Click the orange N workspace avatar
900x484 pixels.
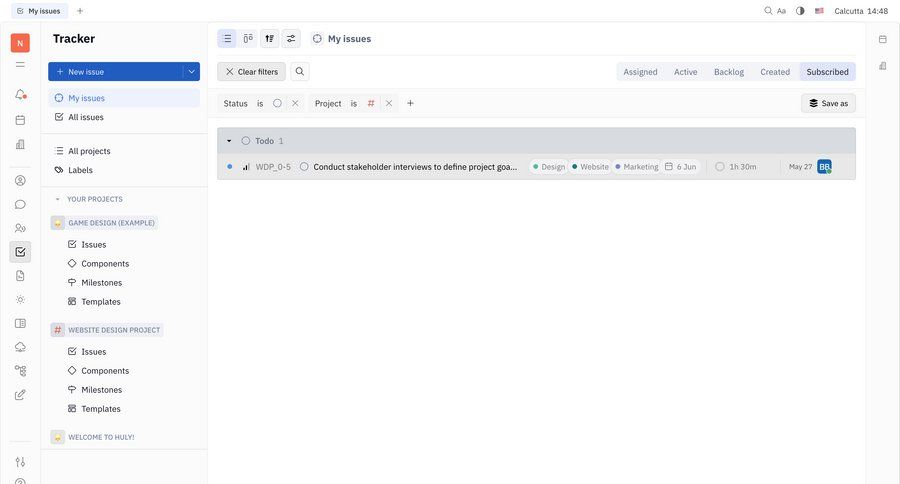20,43
